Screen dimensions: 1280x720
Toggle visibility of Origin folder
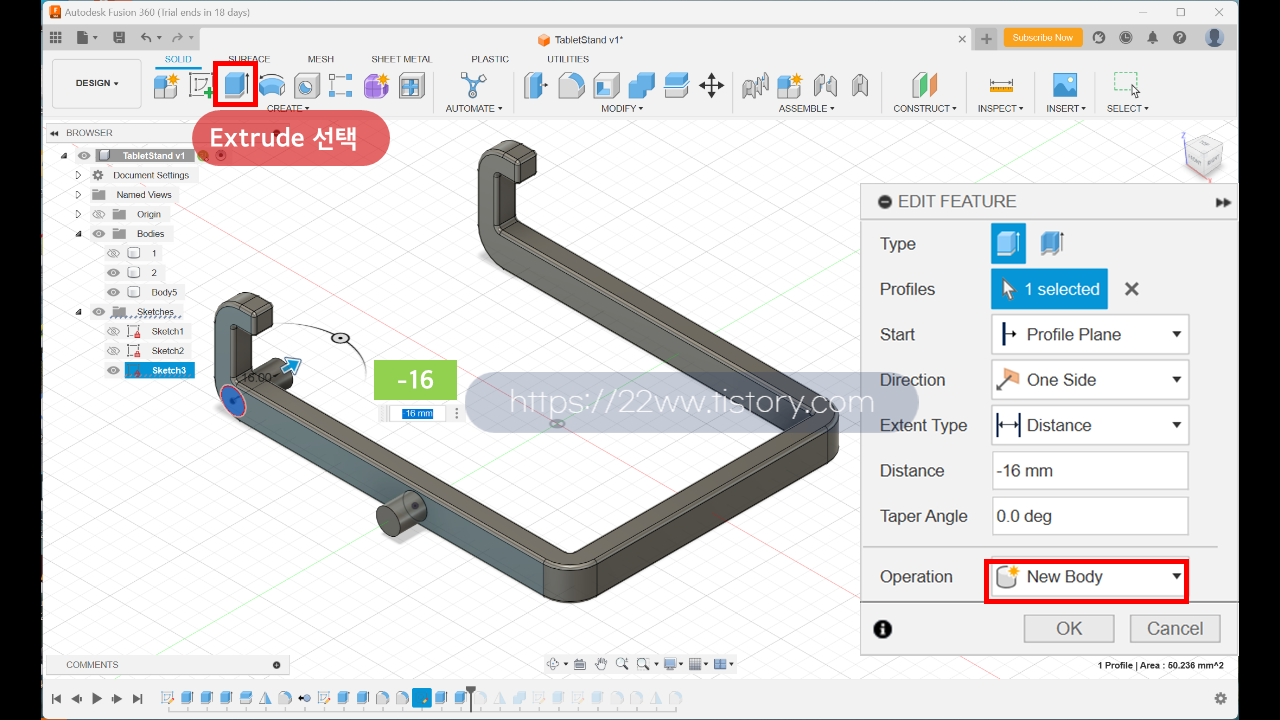99,214
